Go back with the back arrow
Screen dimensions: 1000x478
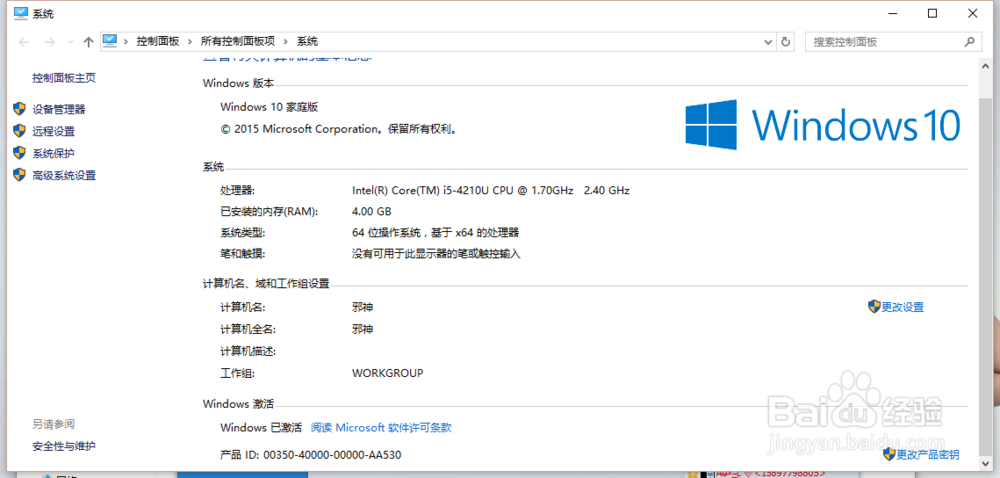pos(24,42)
